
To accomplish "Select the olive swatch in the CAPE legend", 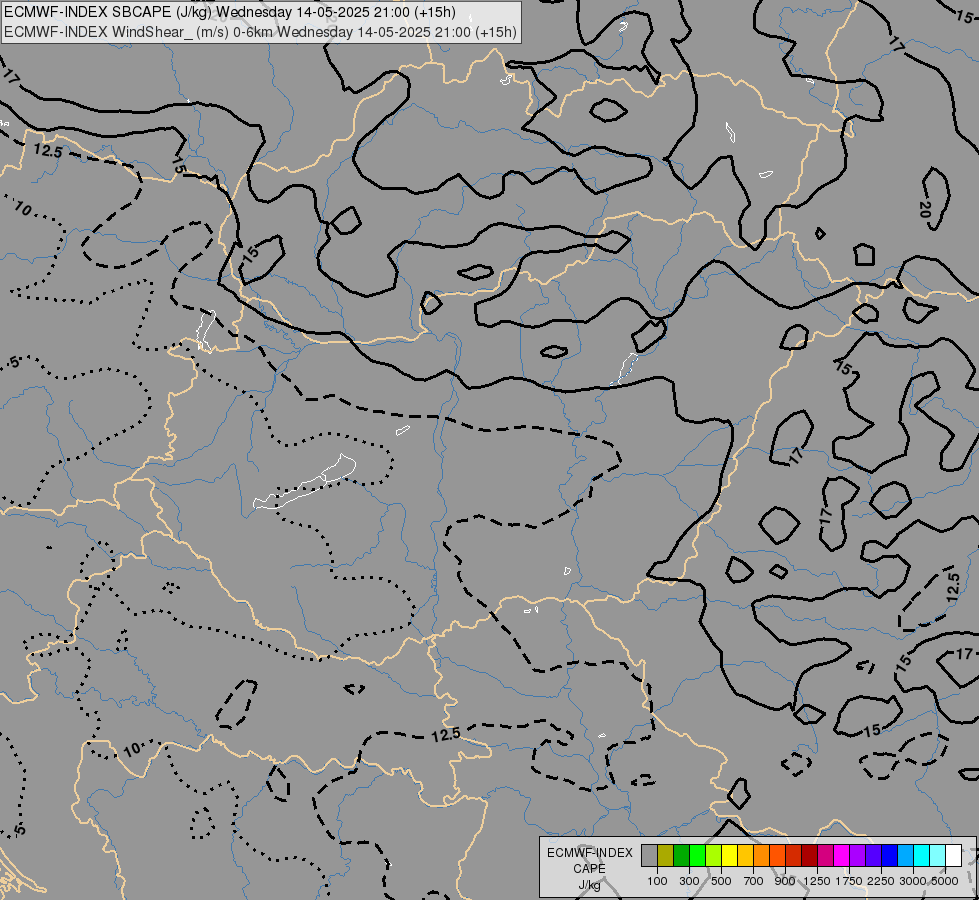I will (666, 856).
